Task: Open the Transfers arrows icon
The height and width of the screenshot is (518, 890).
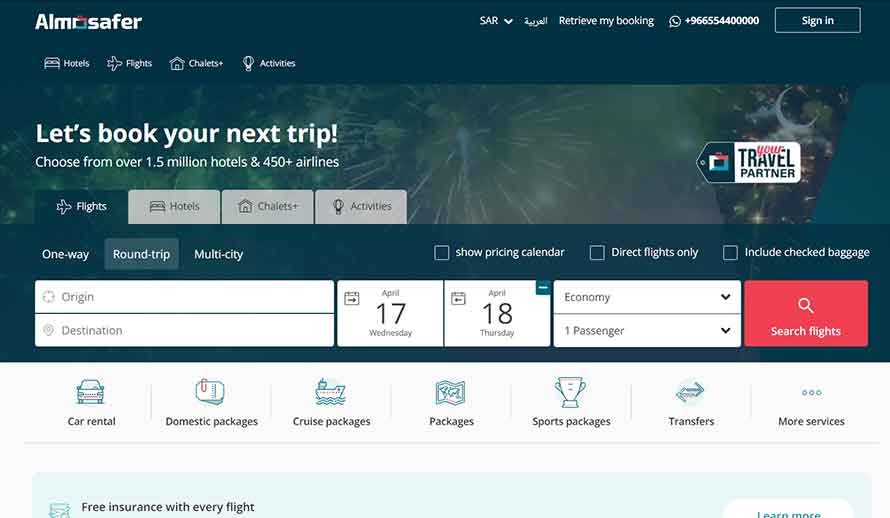Action: tap(690, 391)
